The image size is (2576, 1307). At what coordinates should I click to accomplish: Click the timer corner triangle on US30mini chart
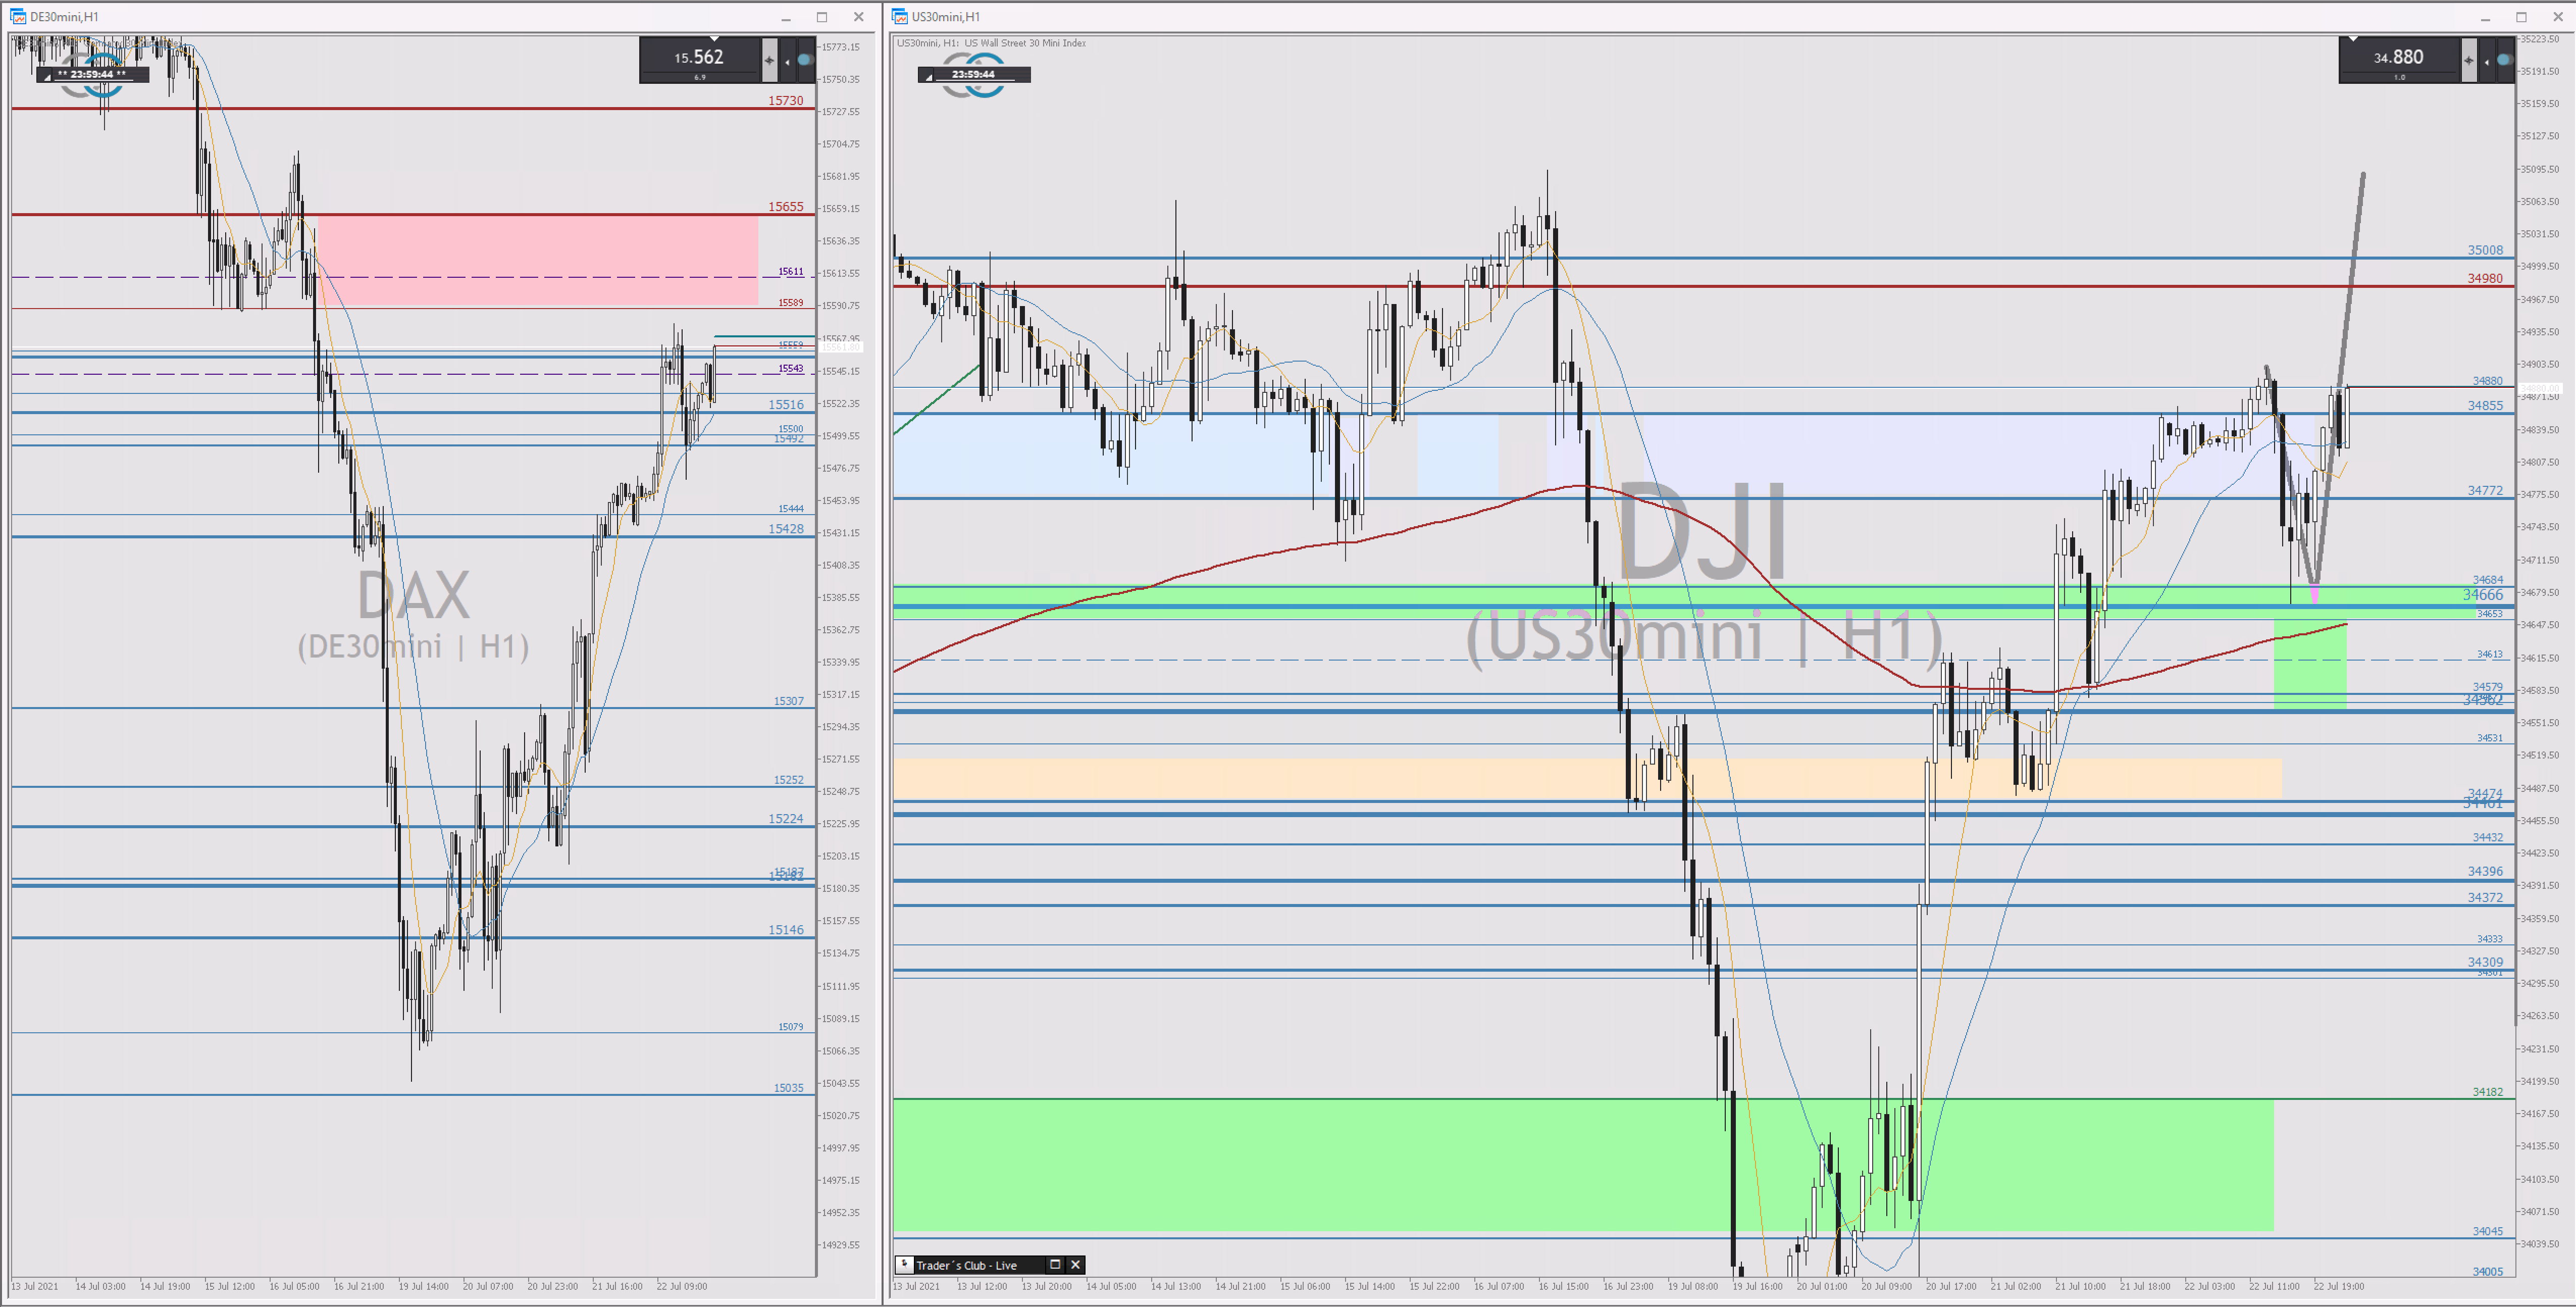[x=928, y=77]
